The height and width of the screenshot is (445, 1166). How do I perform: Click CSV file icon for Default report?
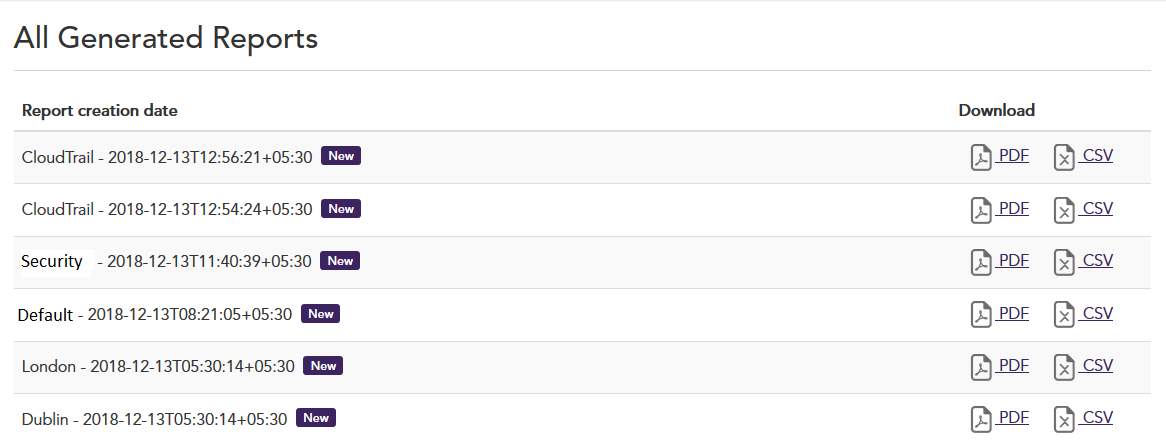click(x=1064, y=315)
